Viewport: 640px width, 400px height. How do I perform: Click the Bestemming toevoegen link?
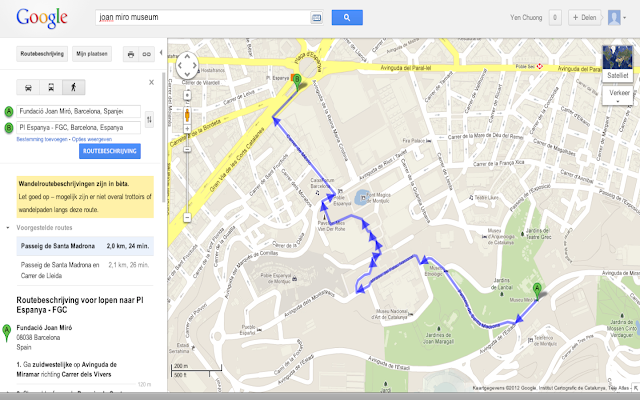tap(42, 139)
